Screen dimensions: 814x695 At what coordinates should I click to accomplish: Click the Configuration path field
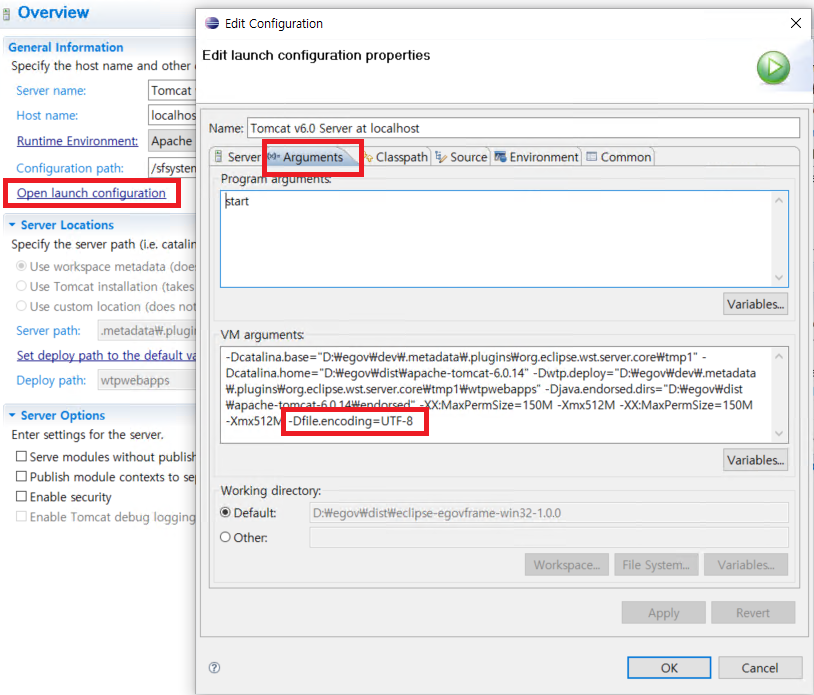pos(172,168)
